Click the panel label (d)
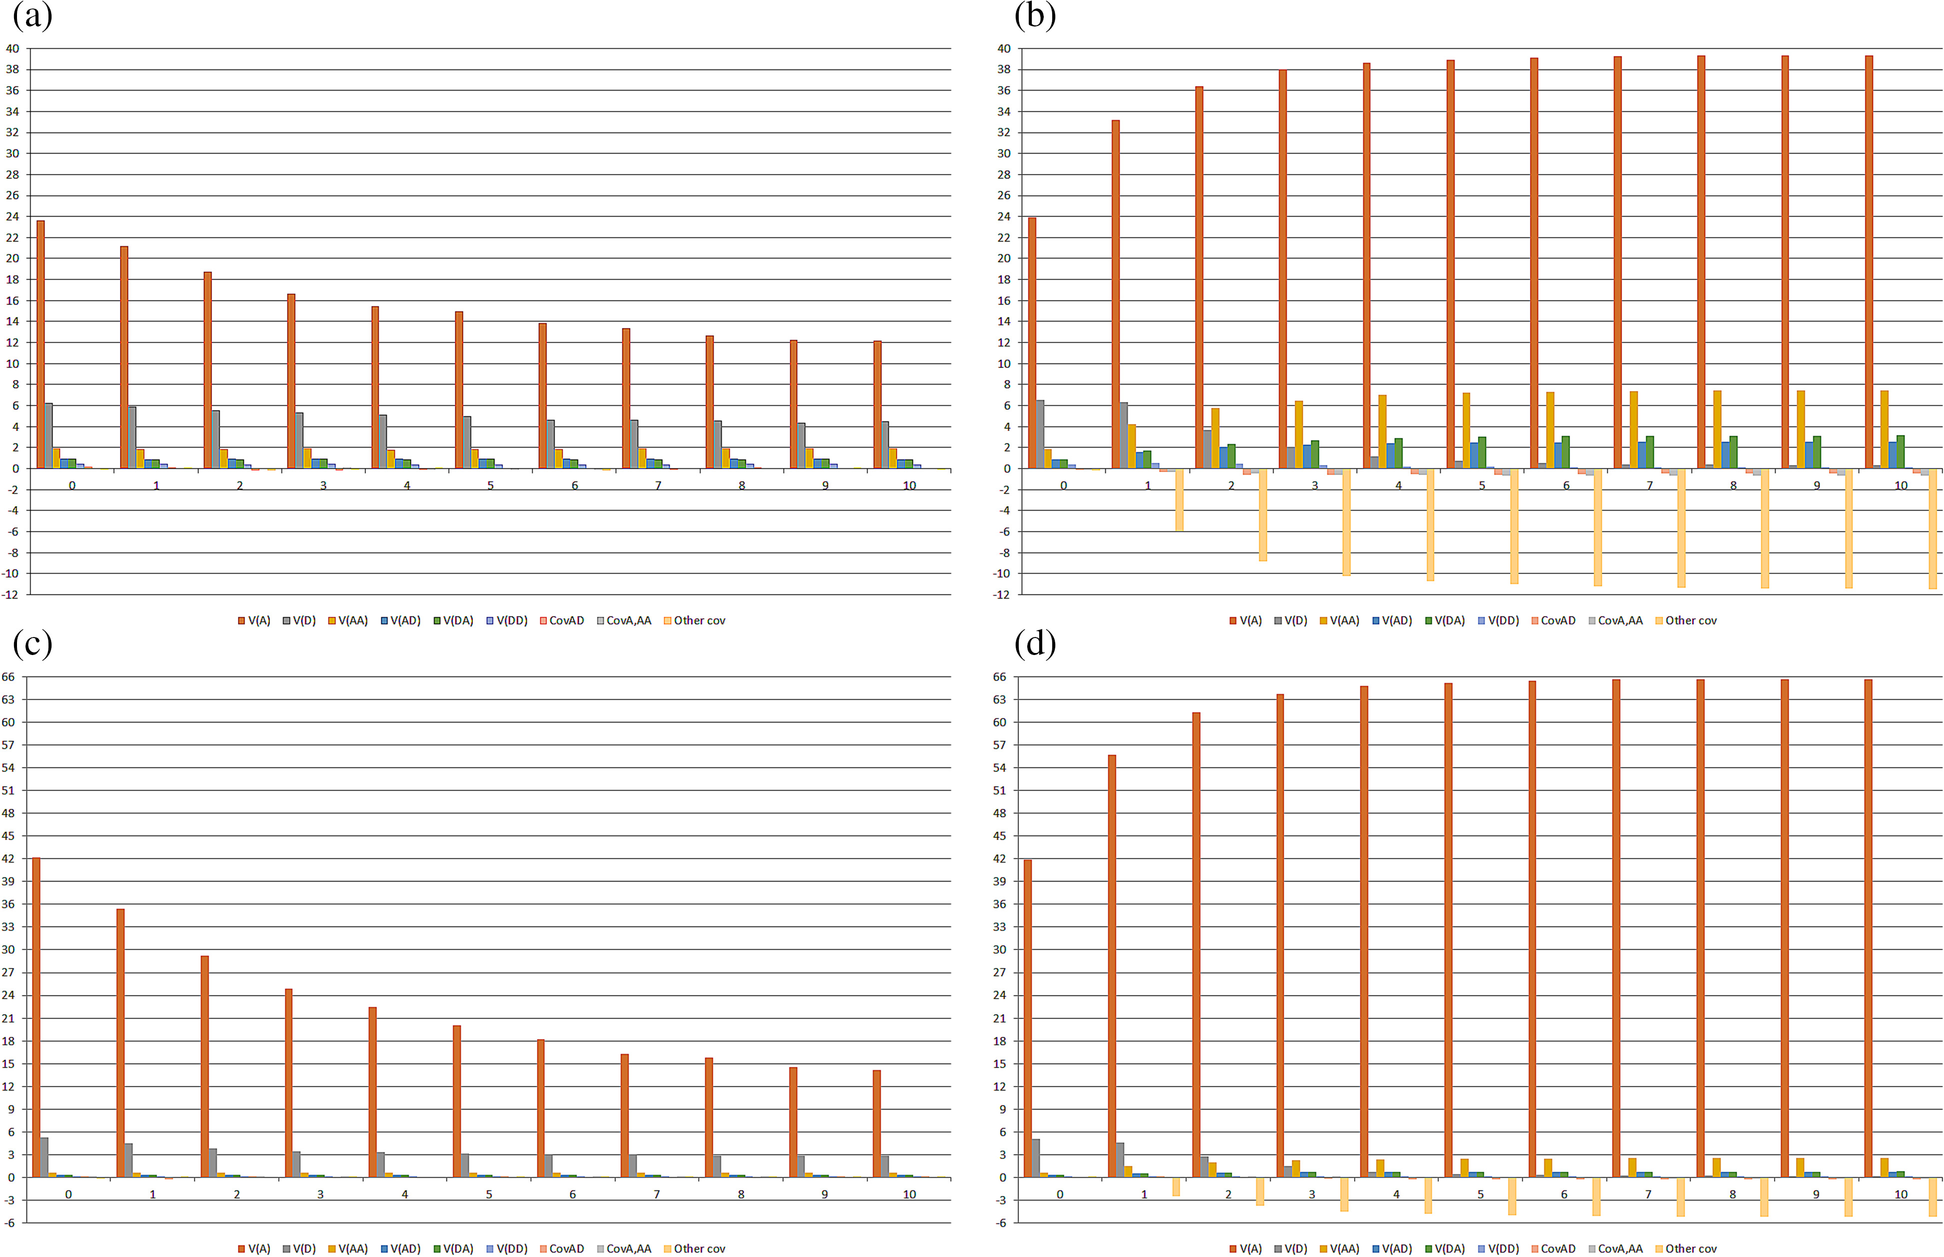 click(1035, 643)
